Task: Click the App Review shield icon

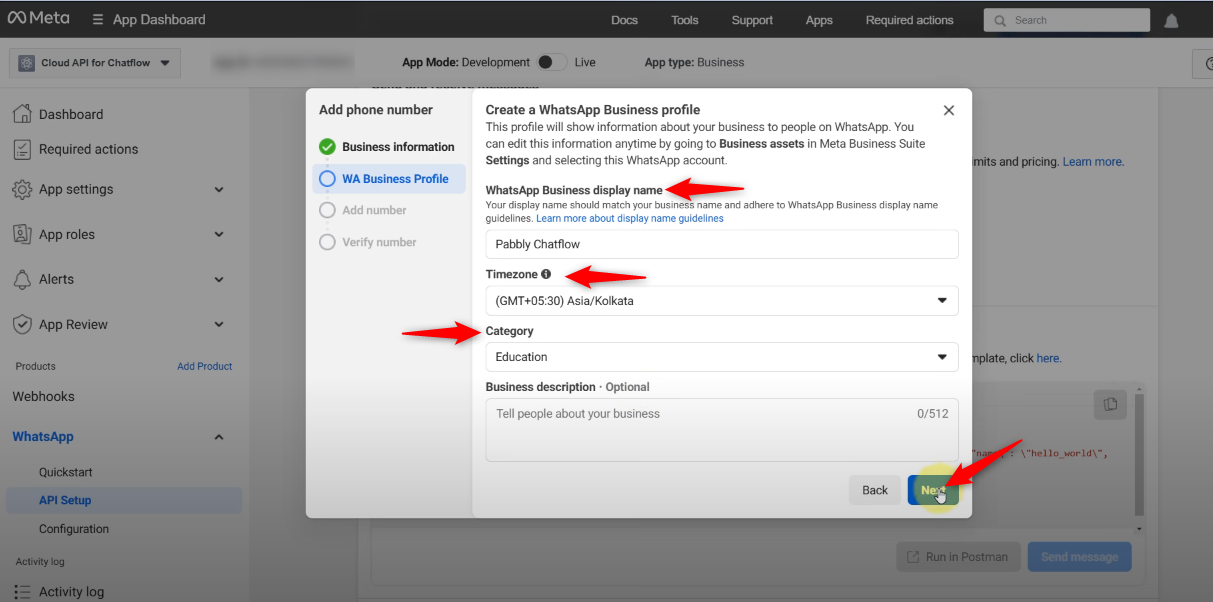Action: pyautogui.click(x=22, y=324)
